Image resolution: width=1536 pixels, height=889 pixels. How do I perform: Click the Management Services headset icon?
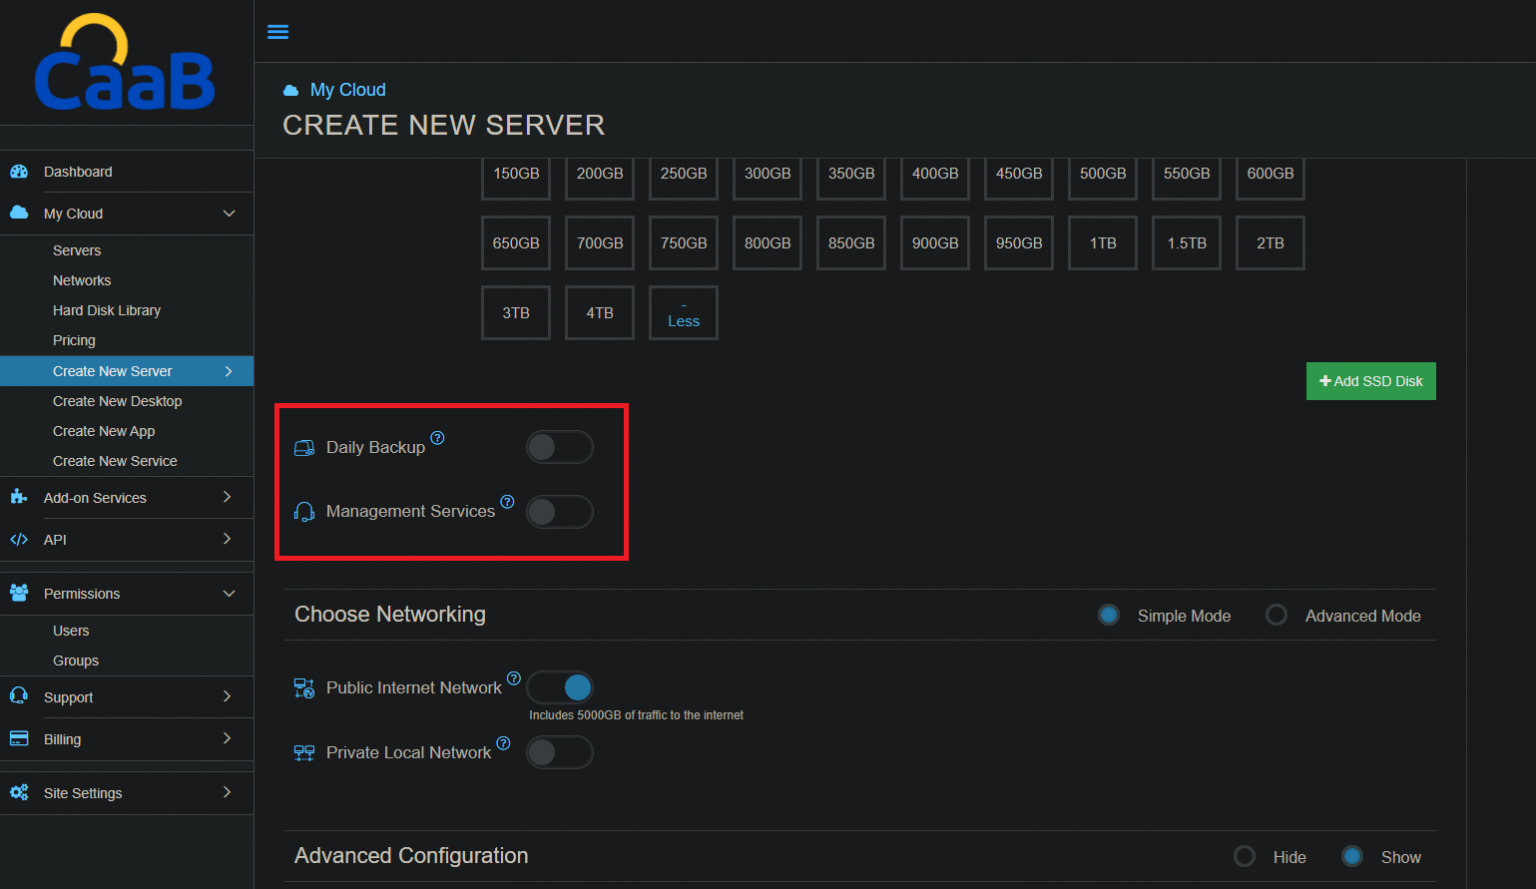(x=304, y=512)
